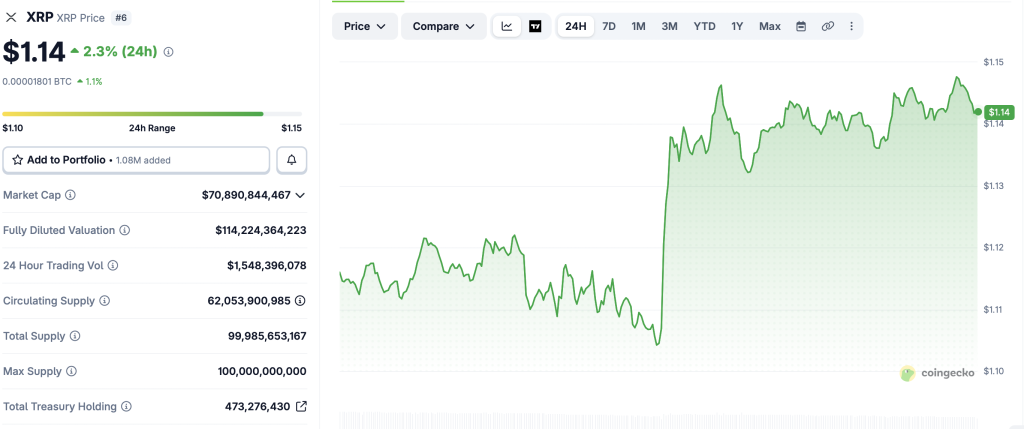Switch to line chart view icon
Screen dimensions: 1024x429
pos(507,26)
